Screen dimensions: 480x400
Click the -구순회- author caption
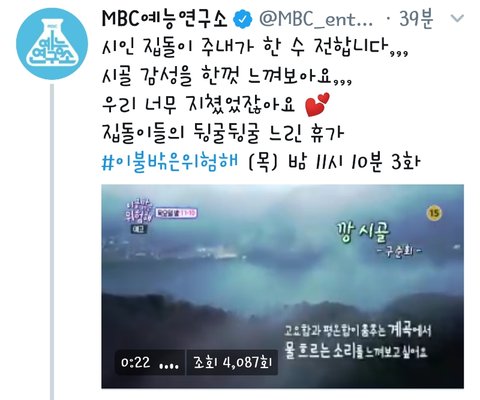(399, 250)
